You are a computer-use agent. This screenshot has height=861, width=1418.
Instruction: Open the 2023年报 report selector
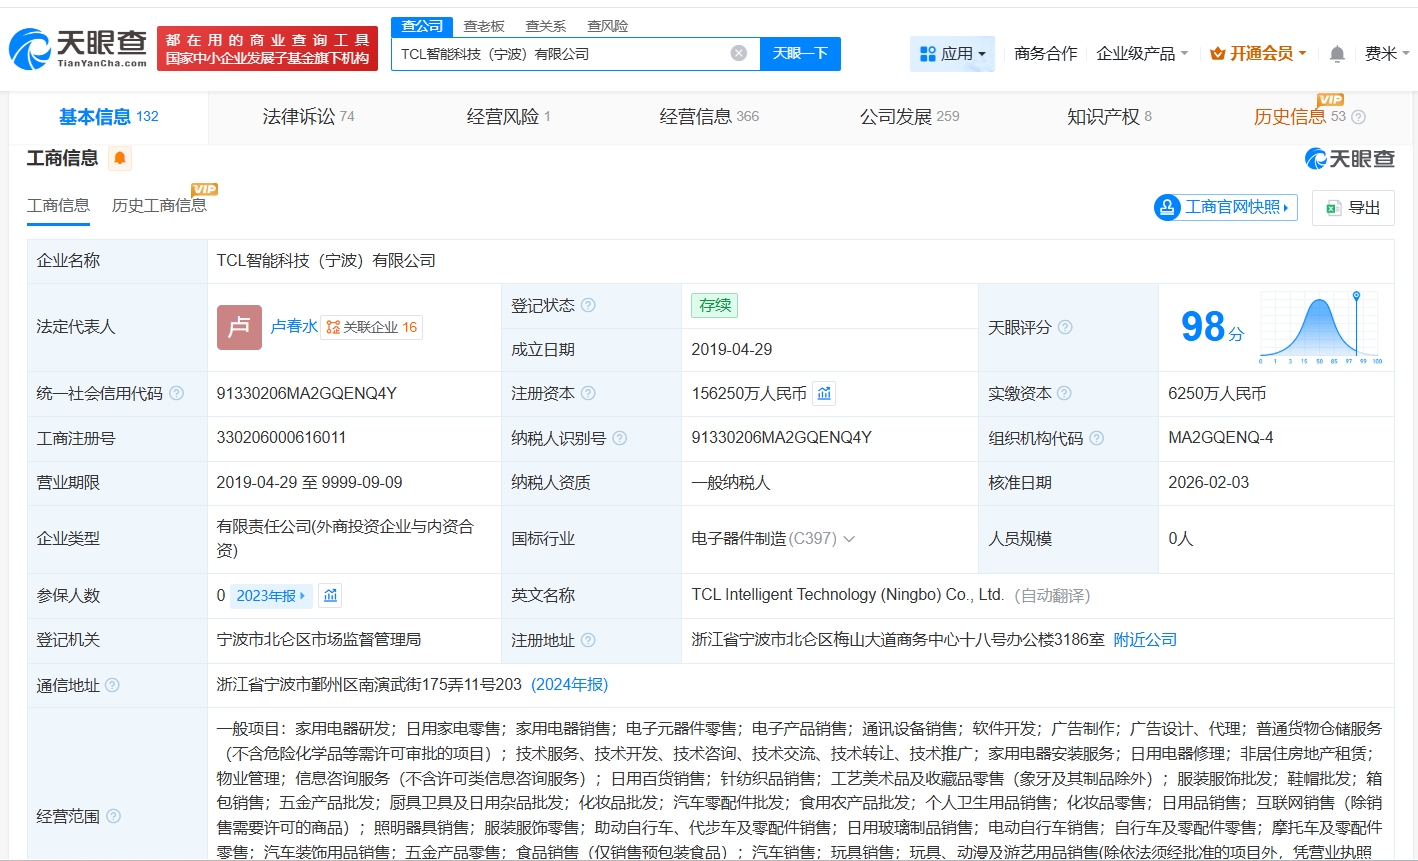[x=271, y=596]
